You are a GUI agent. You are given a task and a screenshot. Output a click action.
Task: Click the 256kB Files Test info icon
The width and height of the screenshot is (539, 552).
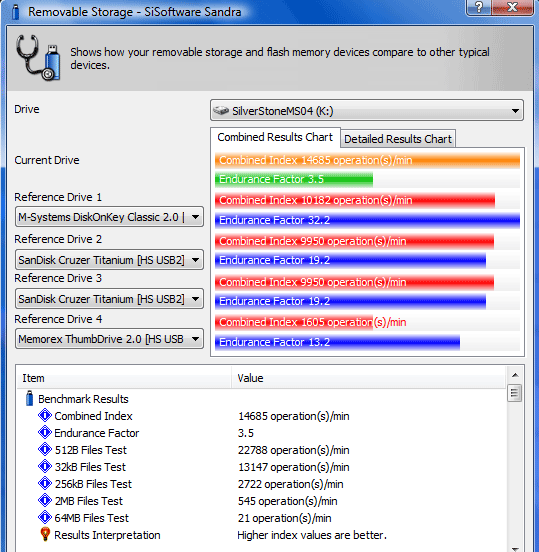click(45, 483)
